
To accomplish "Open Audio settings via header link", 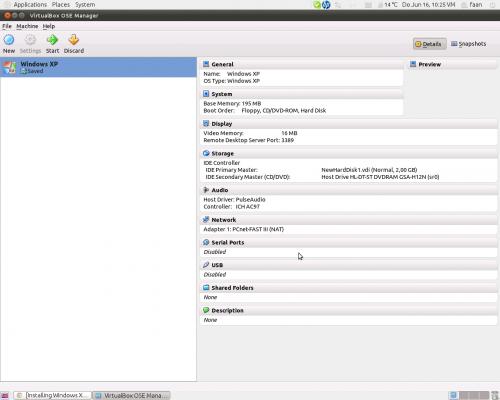I will tap(220, 190).
